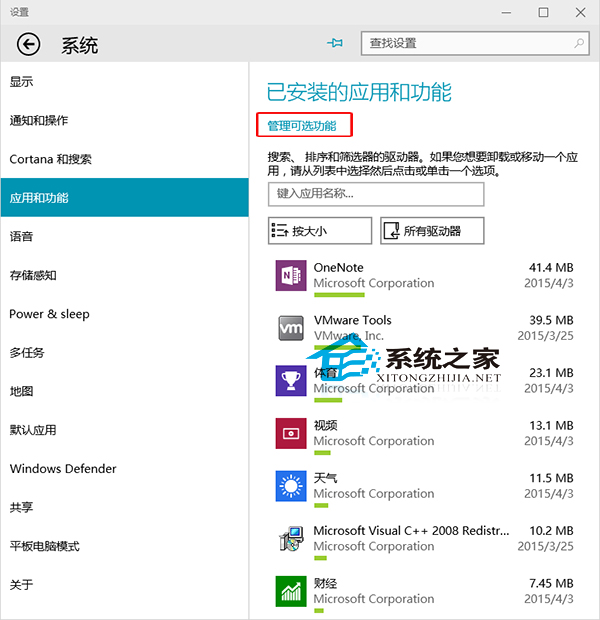The height and width of the screenshot is (620, 600).
Task: Pin the settings page with pin icon
Action: [335, 43]
